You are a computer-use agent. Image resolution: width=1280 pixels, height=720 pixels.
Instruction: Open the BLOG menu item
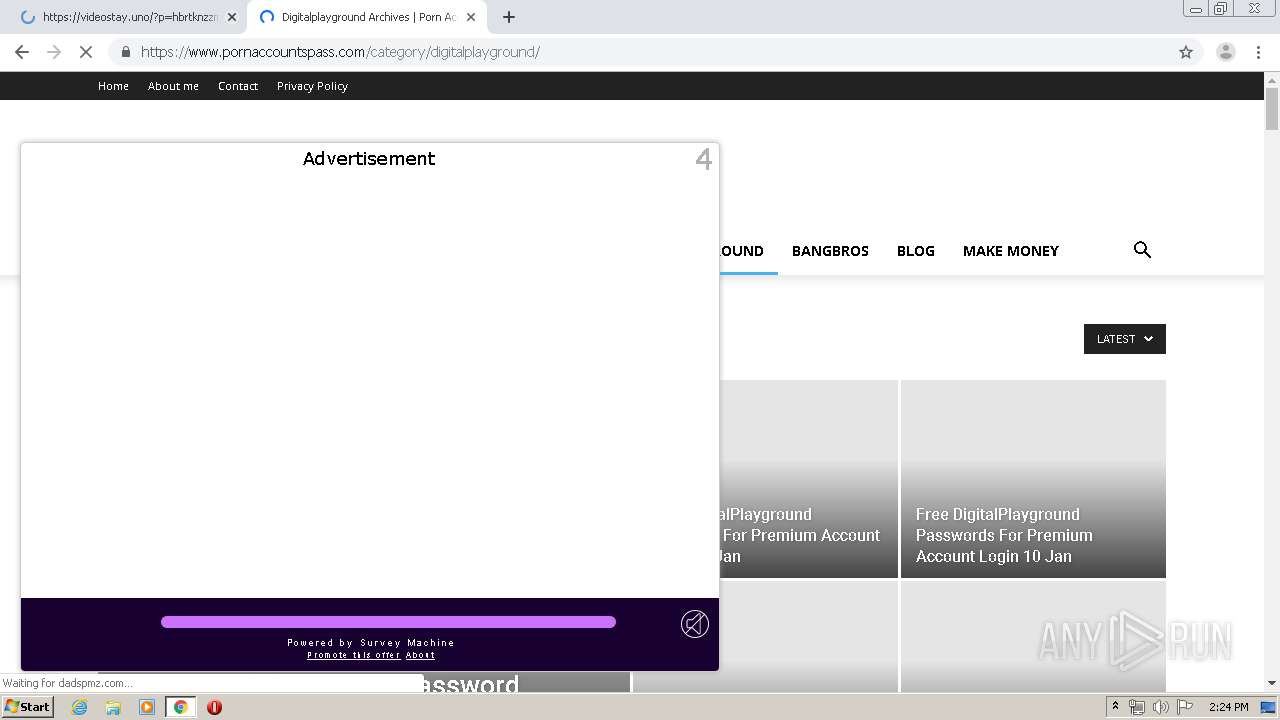pos(916,251)
